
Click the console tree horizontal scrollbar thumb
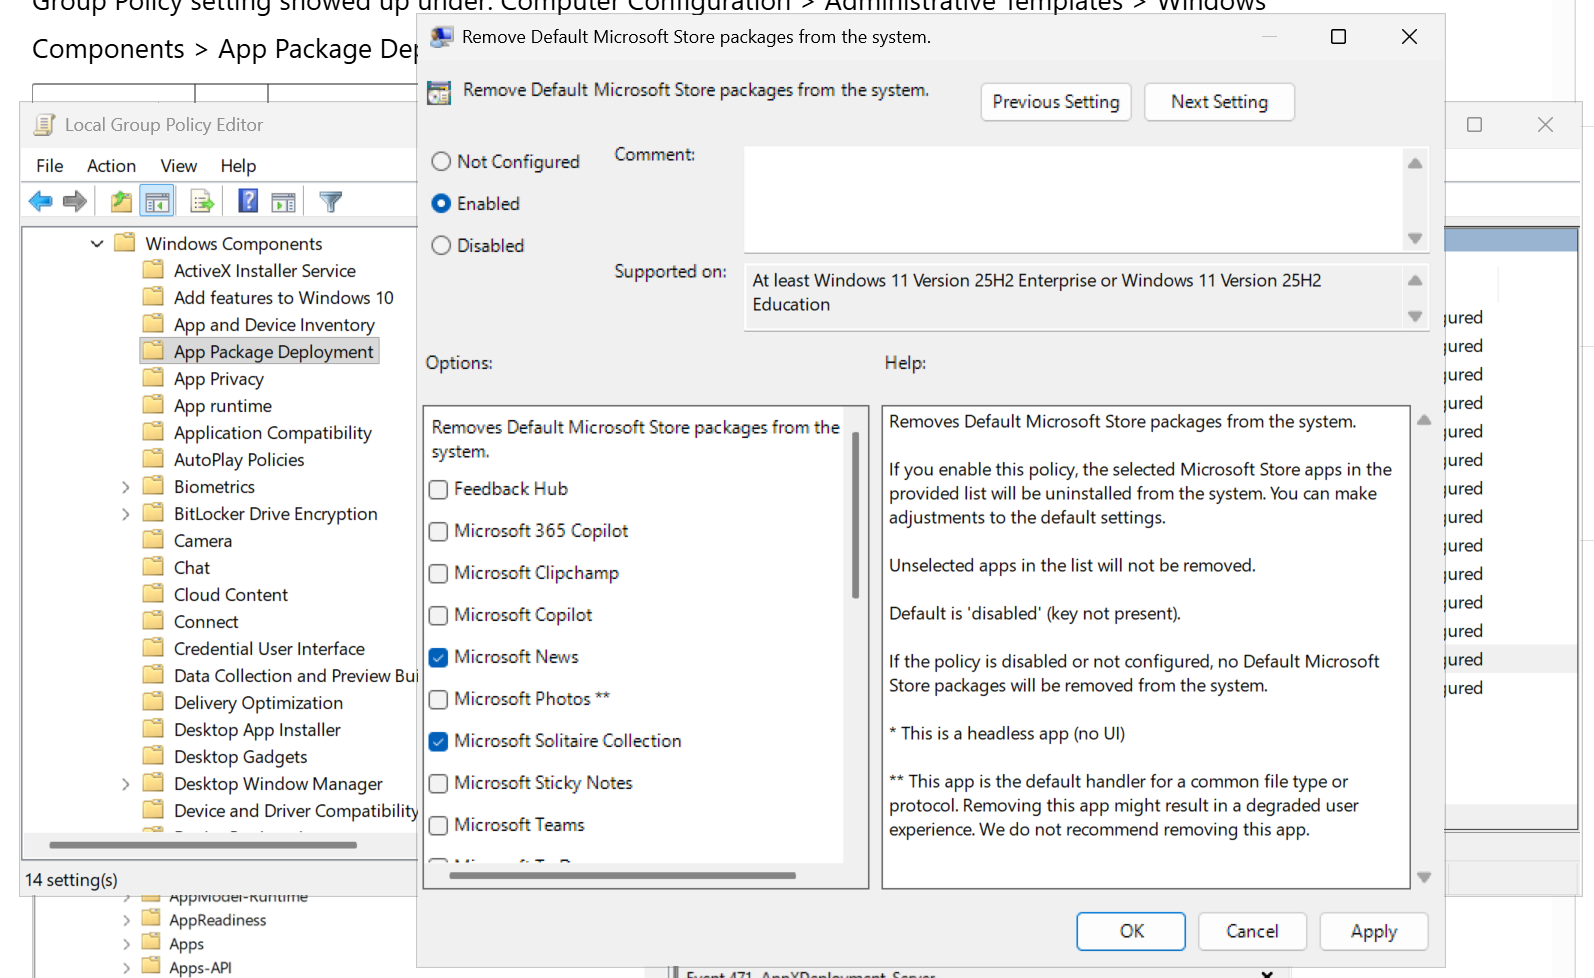(x=203, y=845)
